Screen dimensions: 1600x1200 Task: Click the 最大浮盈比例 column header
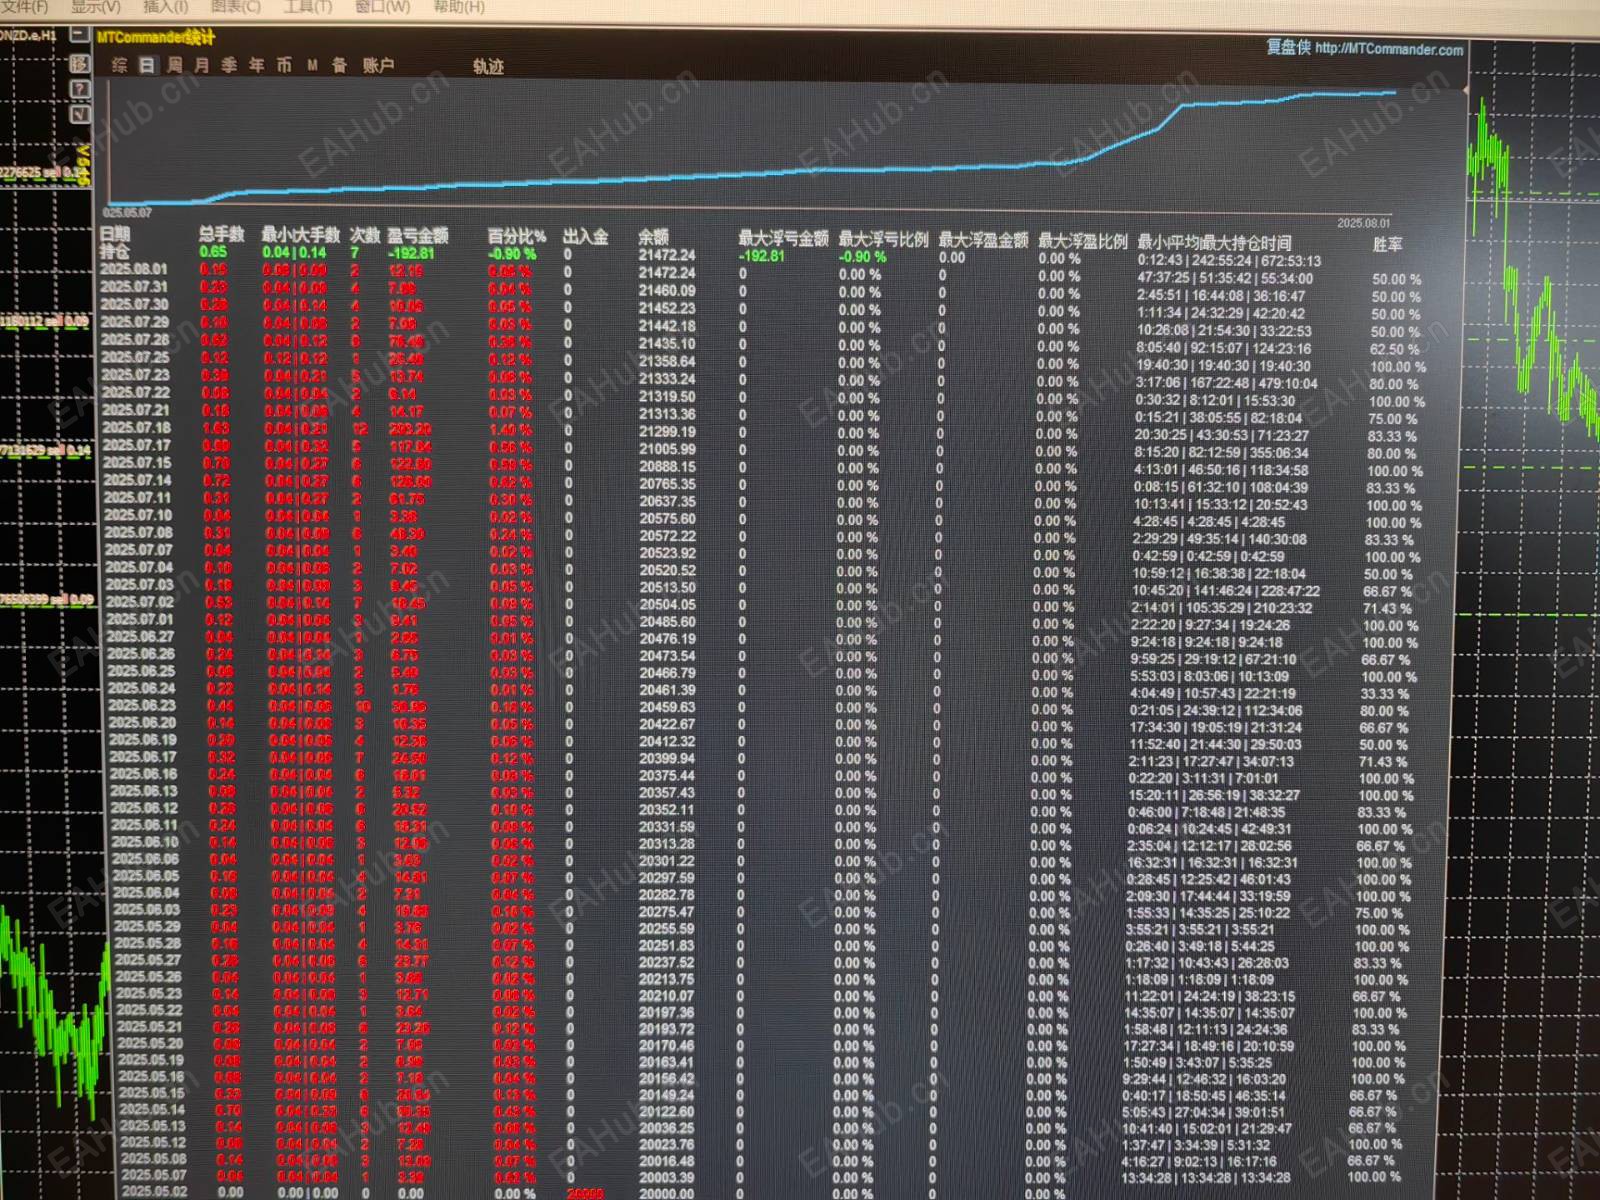1082,241
